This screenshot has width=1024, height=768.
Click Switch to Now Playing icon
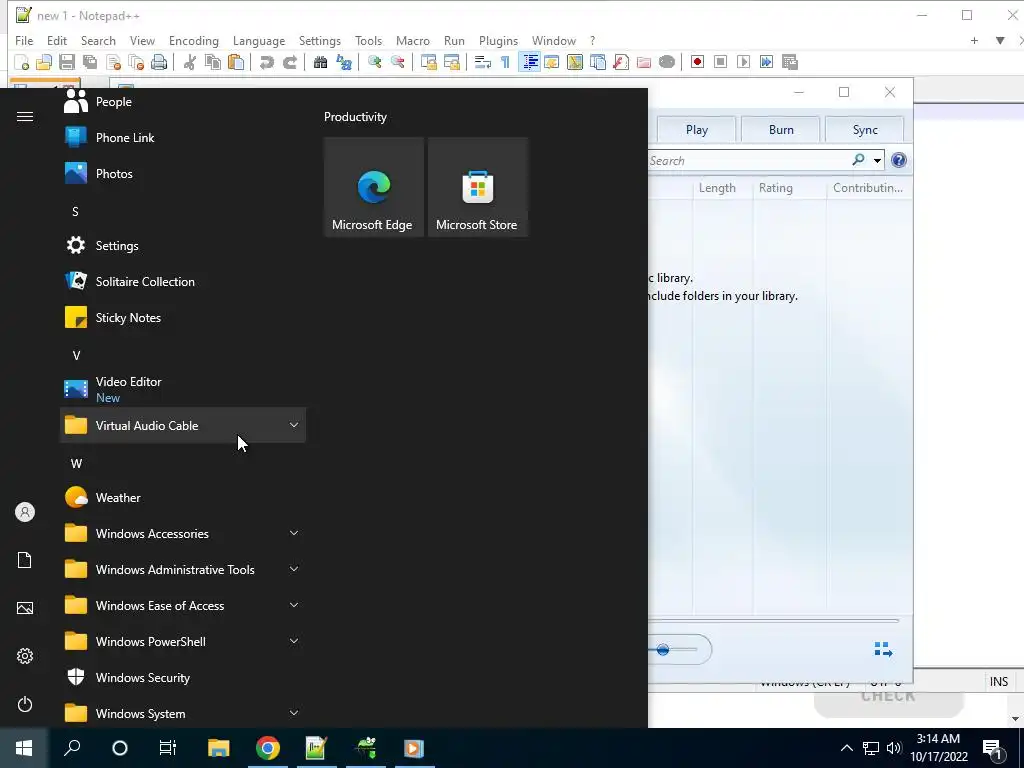[x=883, y=649]
